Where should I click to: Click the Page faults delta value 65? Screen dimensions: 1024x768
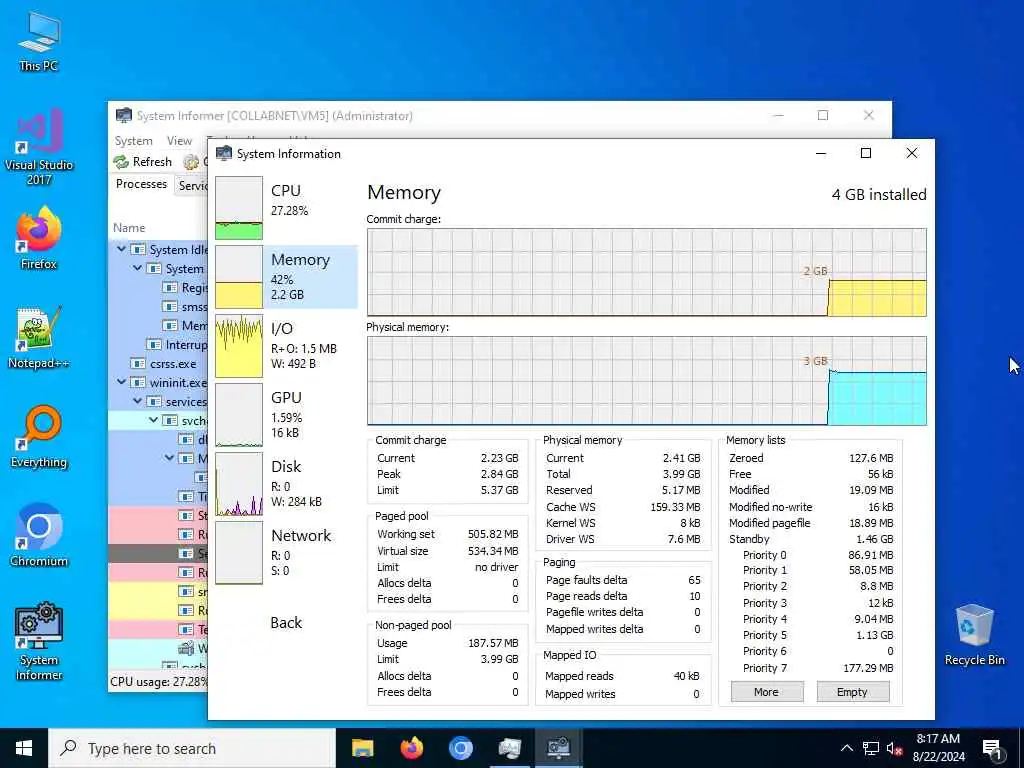click(694, 580)
